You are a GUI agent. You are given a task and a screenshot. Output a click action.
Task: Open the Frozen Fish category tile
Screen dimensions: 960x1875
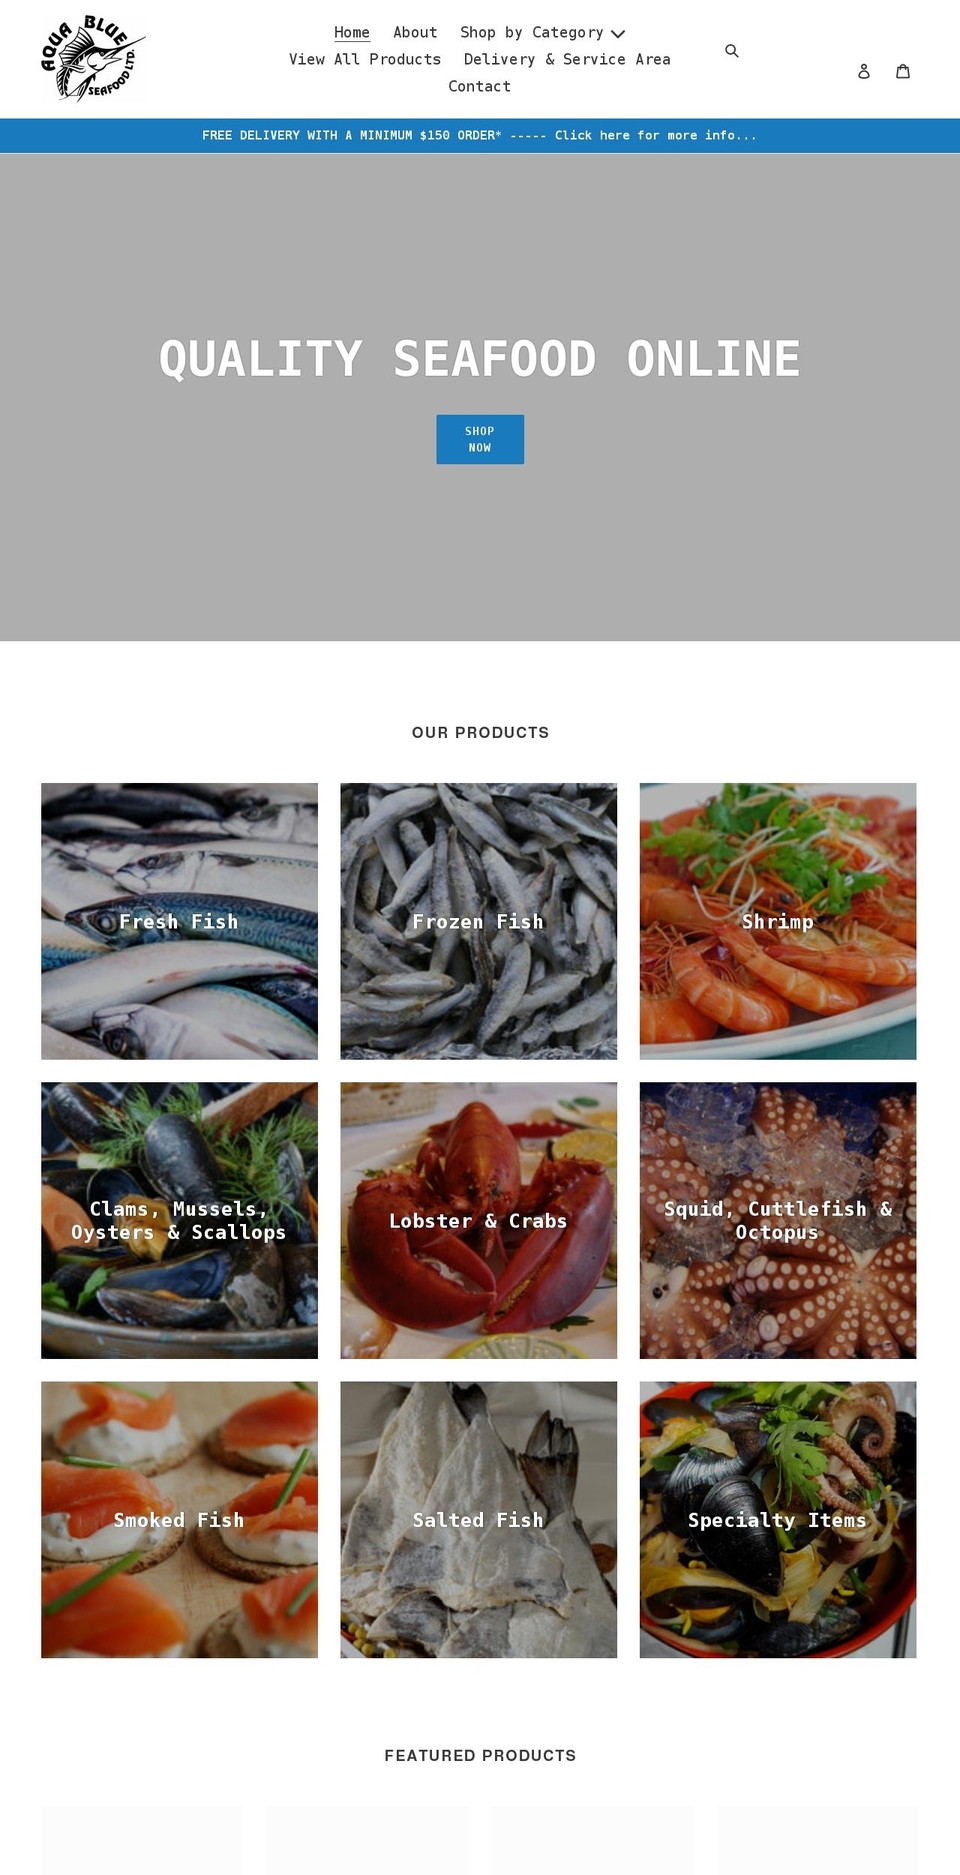(479, 921)
